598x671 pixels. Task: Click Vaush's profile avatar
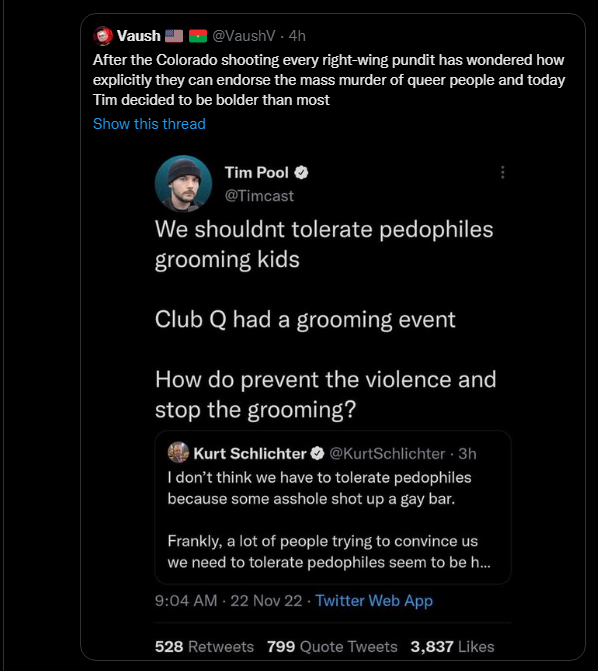coord(103,36)
